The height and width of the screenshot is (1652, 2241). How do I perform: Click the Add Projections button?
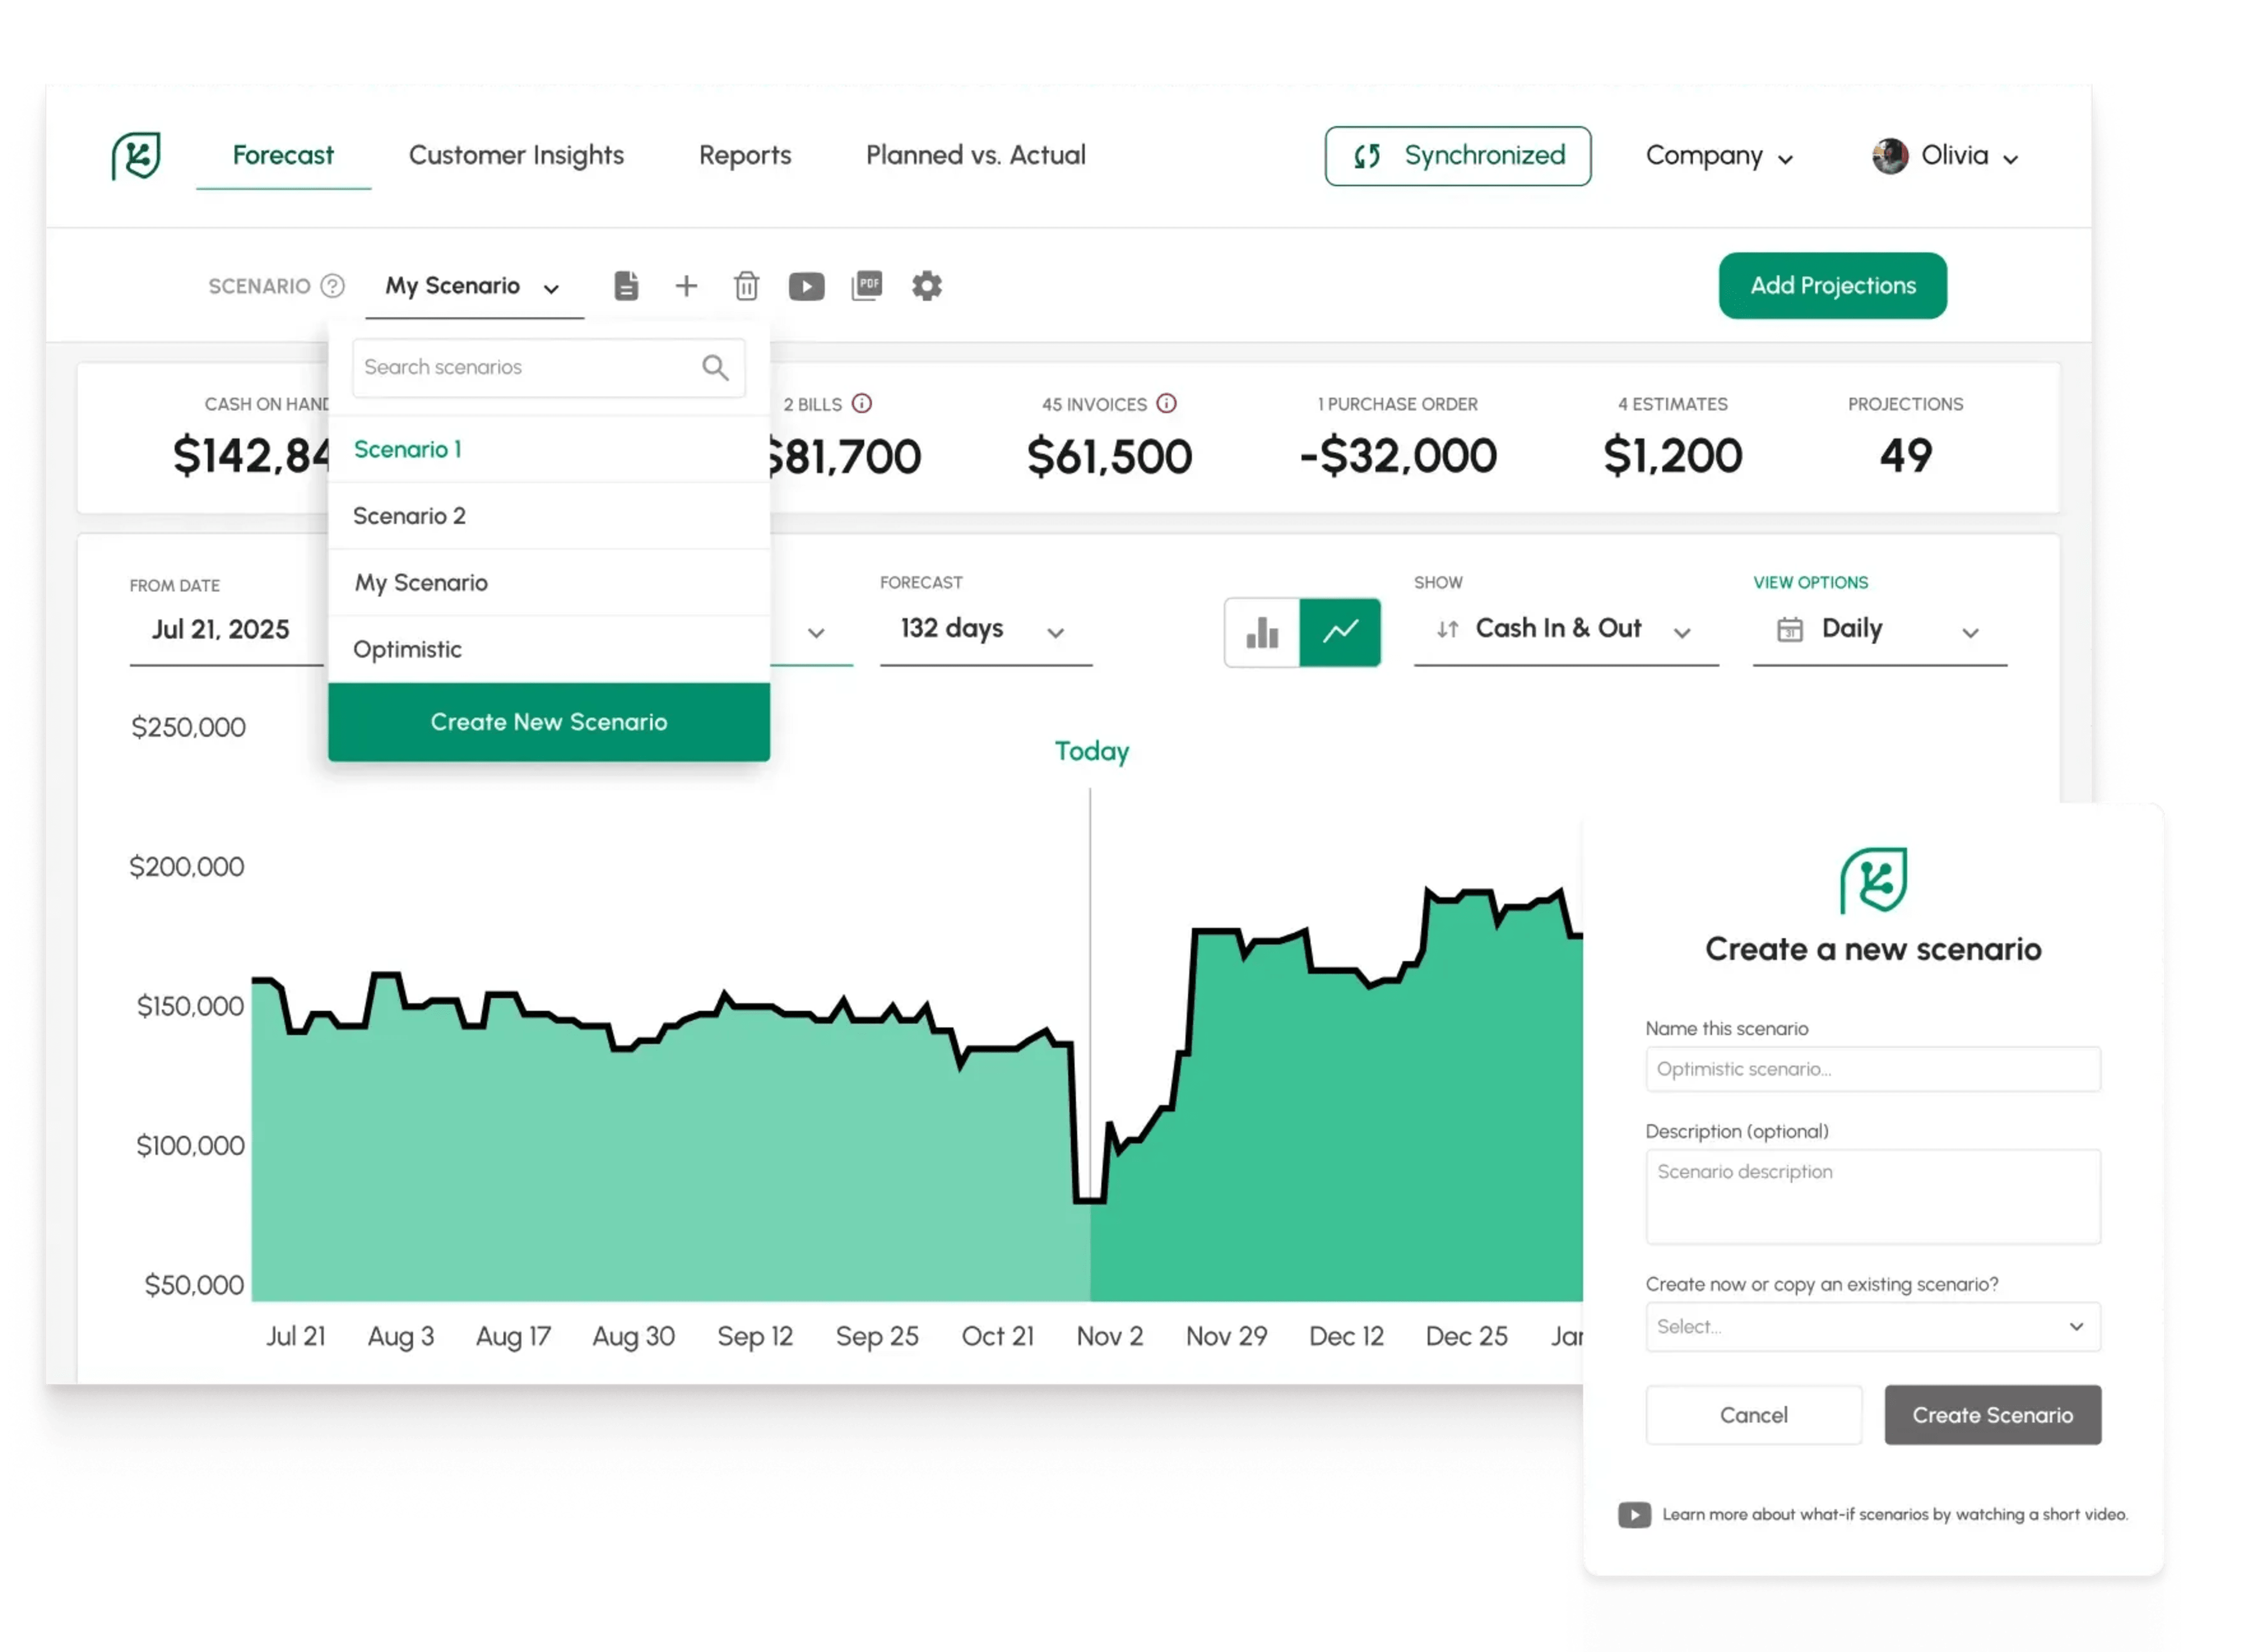click(x=1832, y=286)
